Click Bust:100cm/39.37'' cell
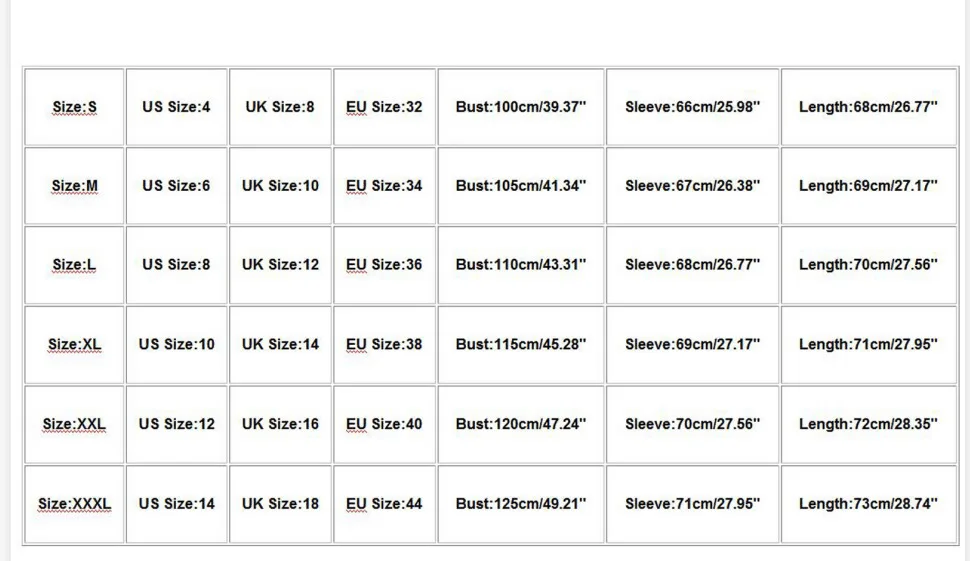Viewport: 970px width, 561px height. click(x=521, y=107)
